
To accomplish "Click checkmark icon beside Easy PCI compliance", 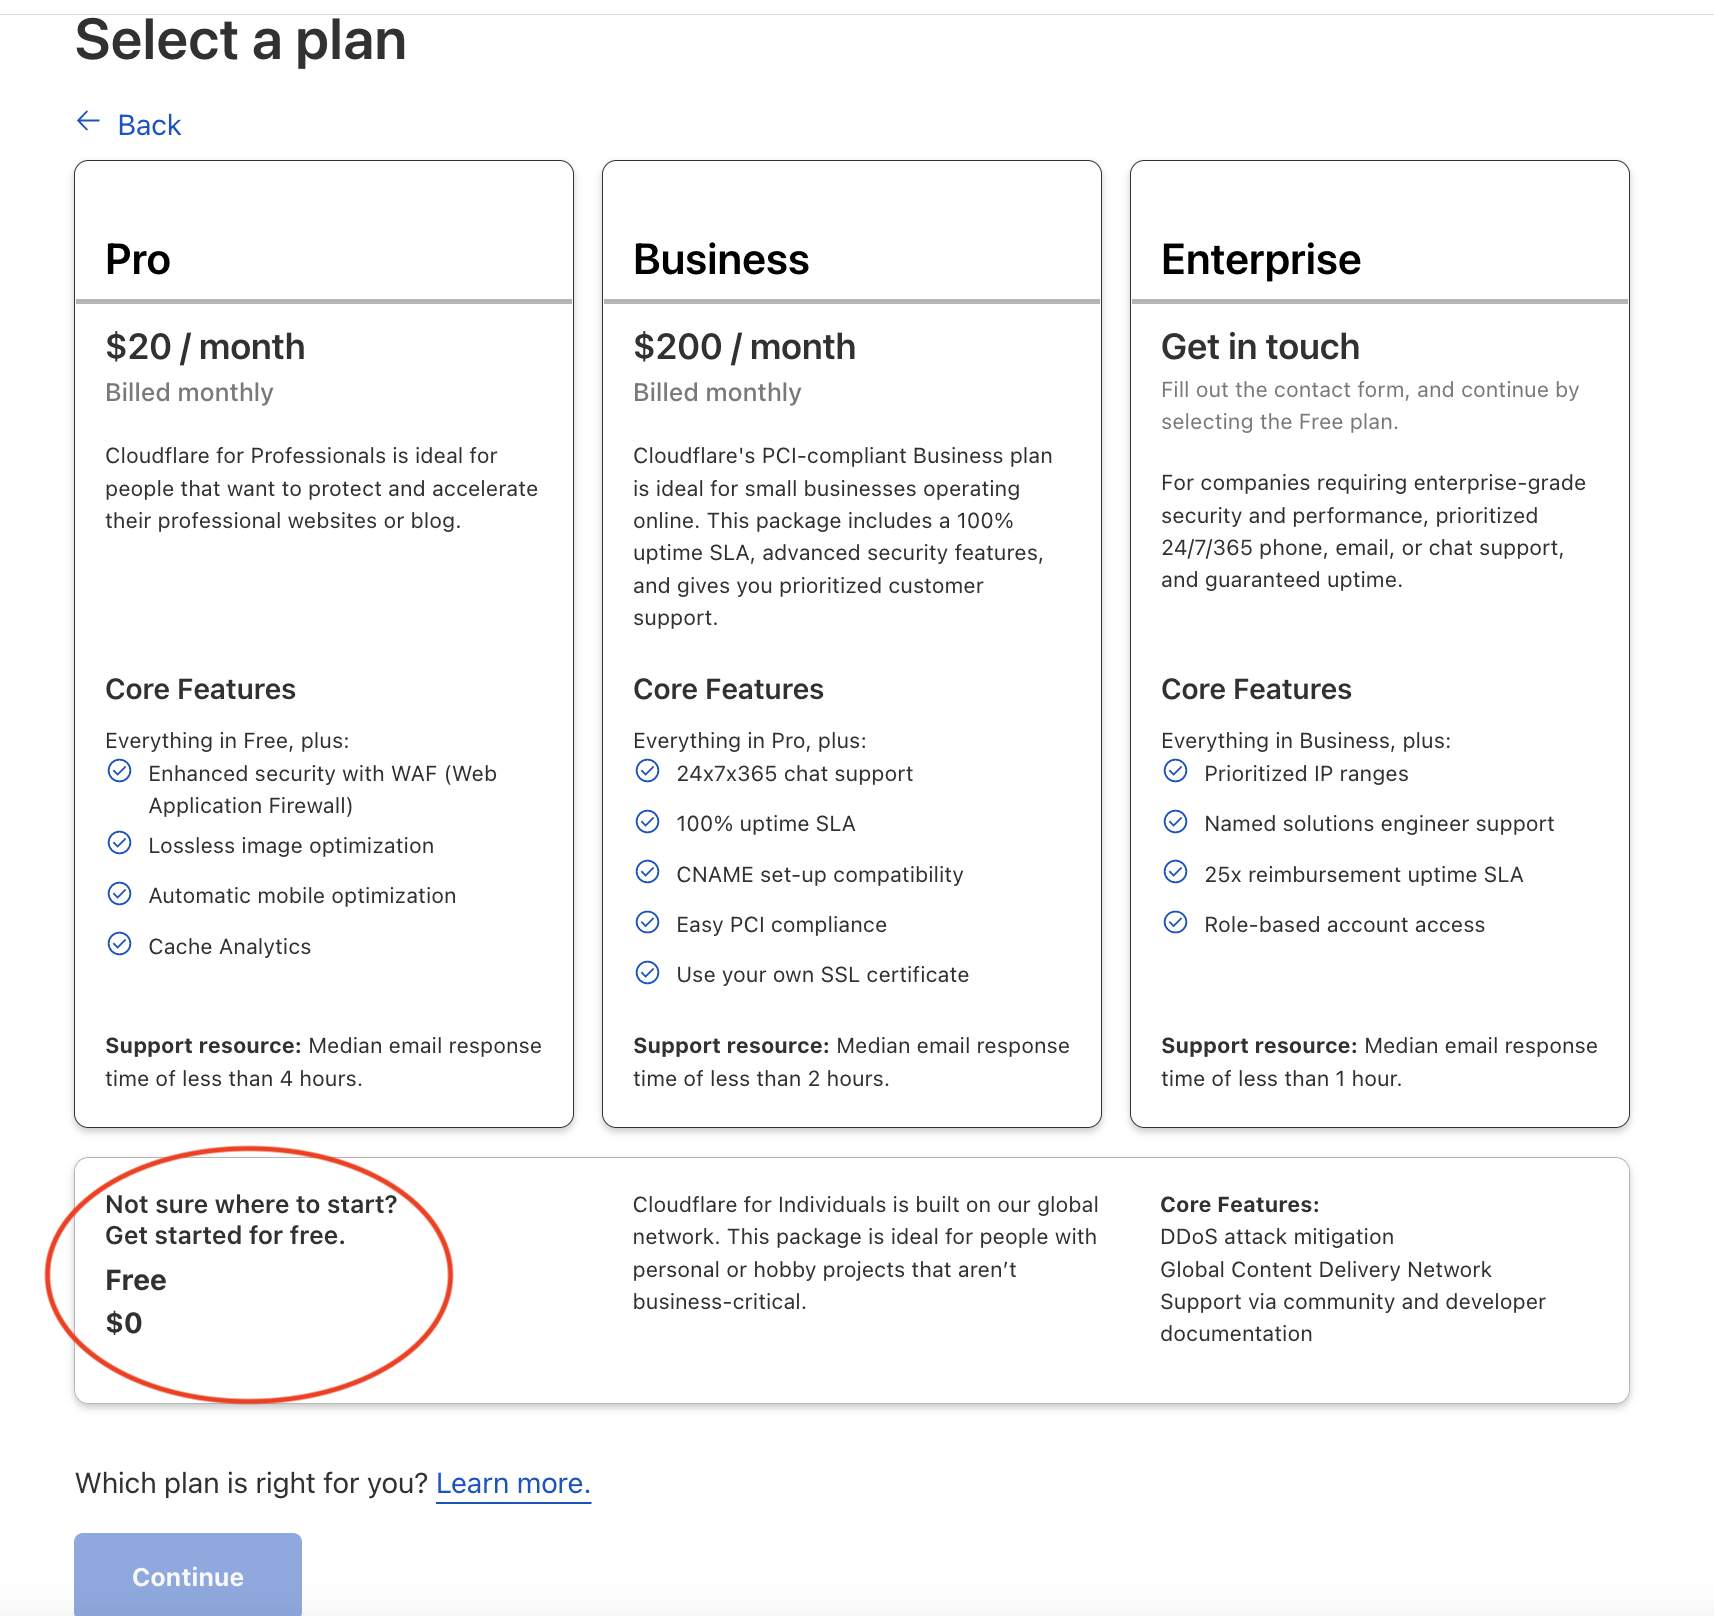I will point(647,922).
